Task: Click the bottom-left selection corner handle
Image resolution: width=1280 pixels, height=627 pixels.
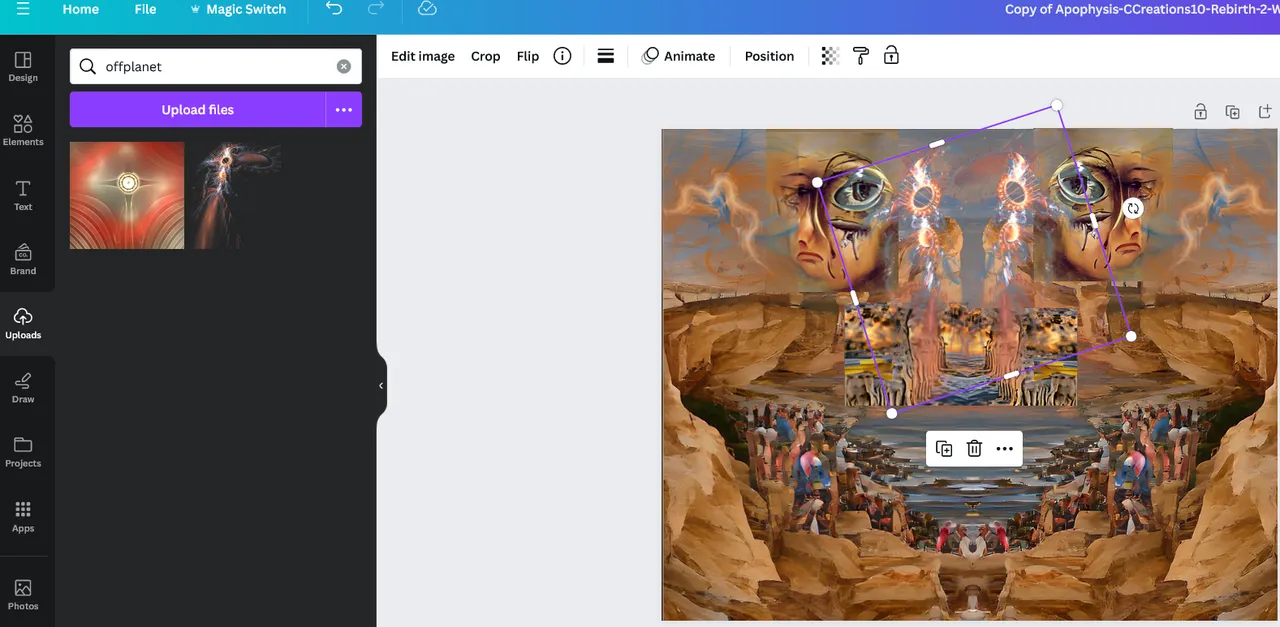Action: [892, 413]
